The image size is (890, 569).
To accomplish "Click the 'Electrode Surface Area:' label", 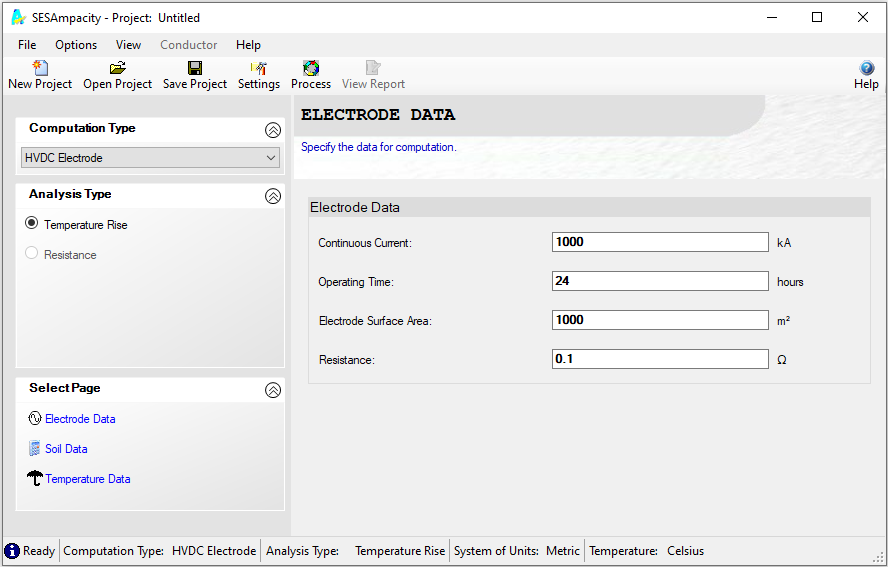I will (375, 321).
